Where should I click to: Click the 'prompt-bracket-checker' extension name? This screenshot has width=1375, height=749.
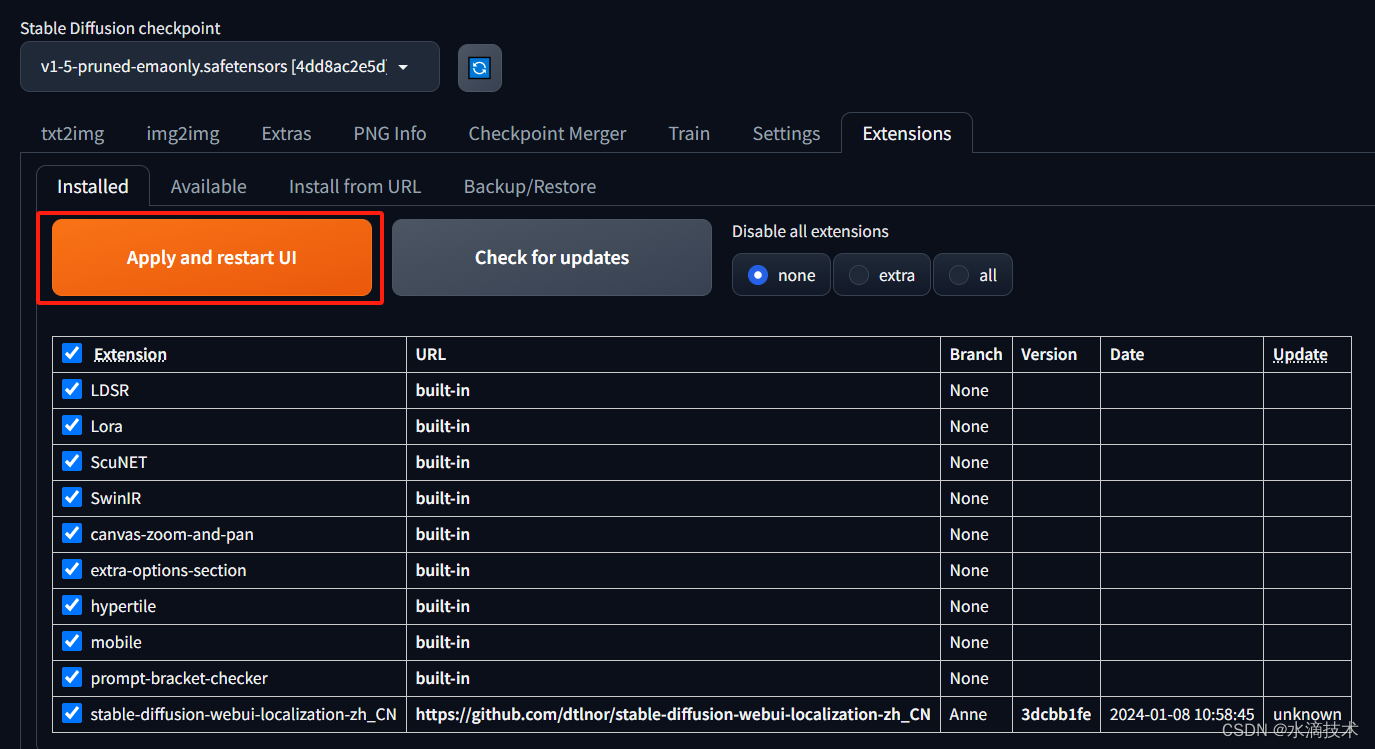[x=179, y=678]
